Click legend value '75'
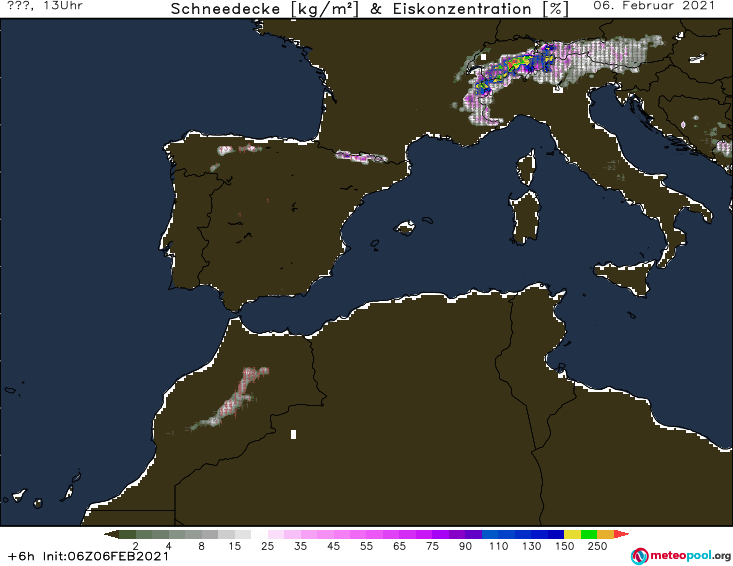Image resolution: width=733 pixels, height=566 pixels. click(432, 546)
